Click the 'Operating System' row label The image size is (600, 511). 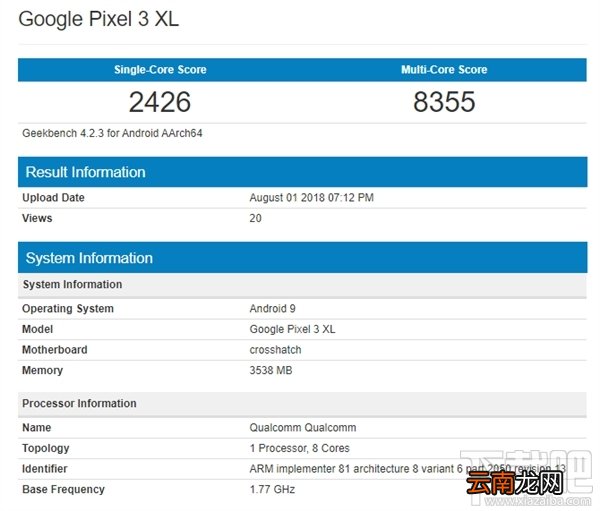[68, 309]
